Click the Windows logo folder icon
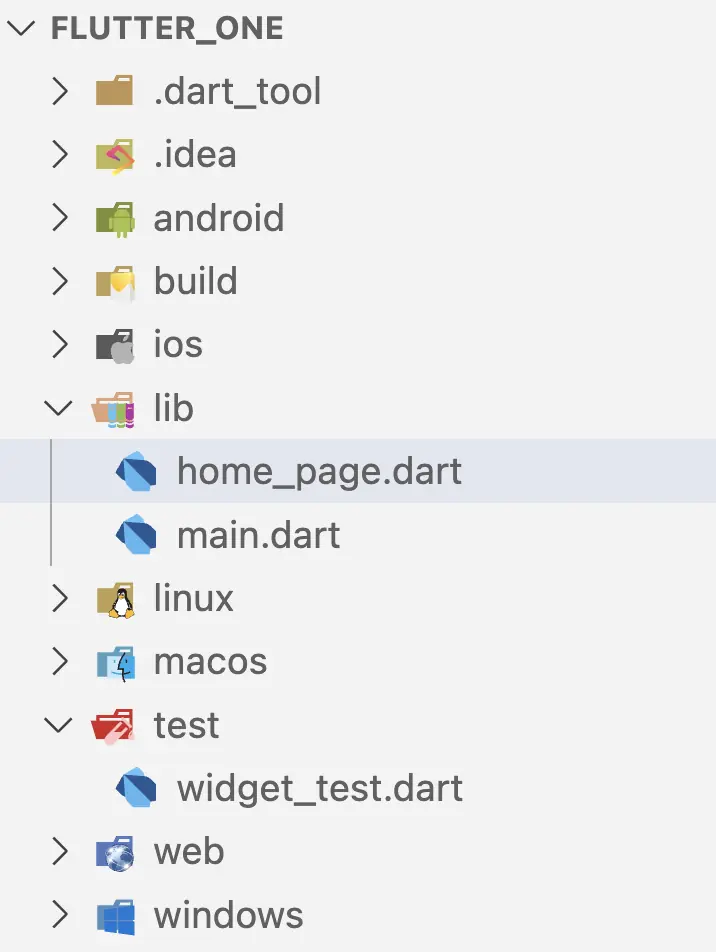This screenshot has height=952, width=716. pyautogui.click(x=115, y=916)
